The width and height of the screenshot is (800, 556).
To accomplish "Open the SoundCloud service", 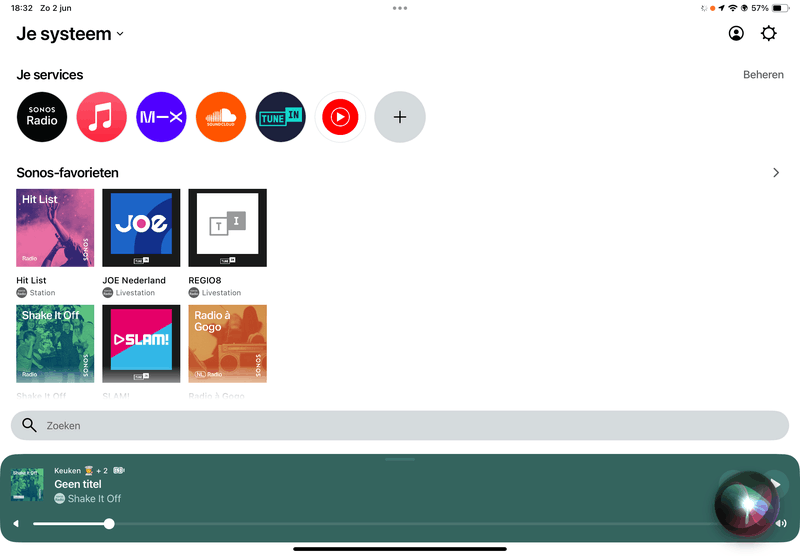I will [x=221, y=117].
